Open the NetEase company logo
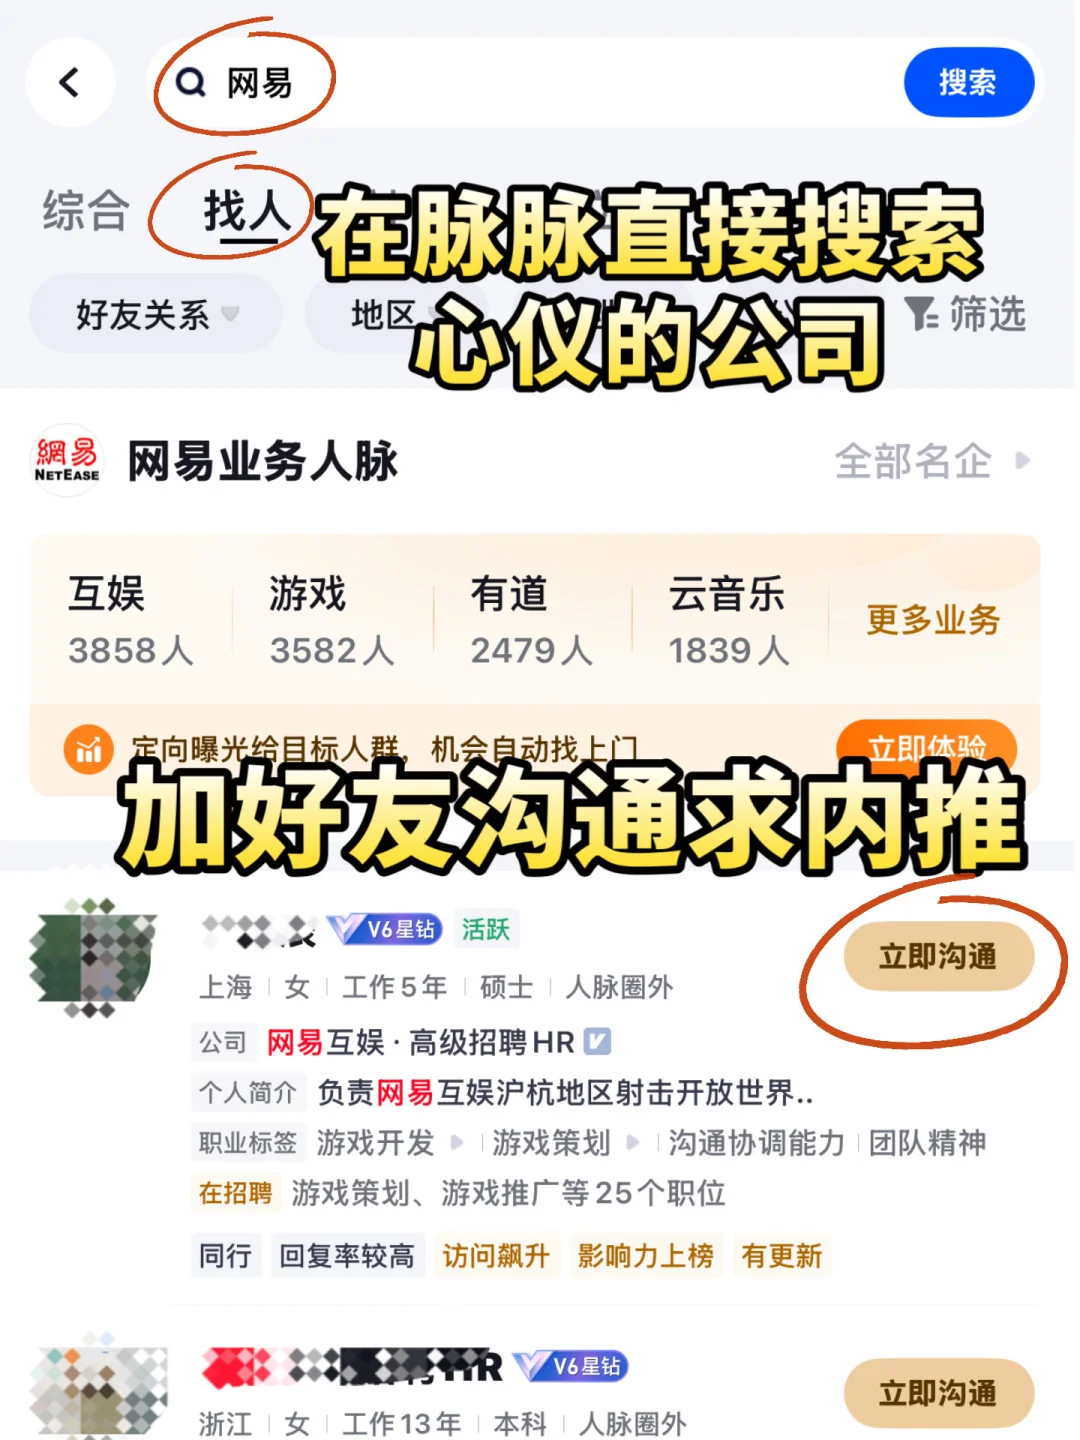Viewport: 1080px width, 1440px height. [67, 461]
